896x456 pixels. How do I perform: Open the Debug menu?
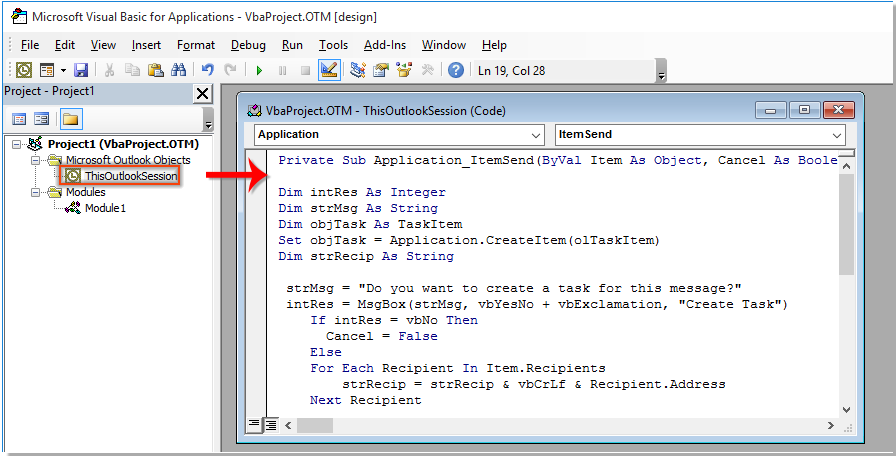[x=248, y=45]
